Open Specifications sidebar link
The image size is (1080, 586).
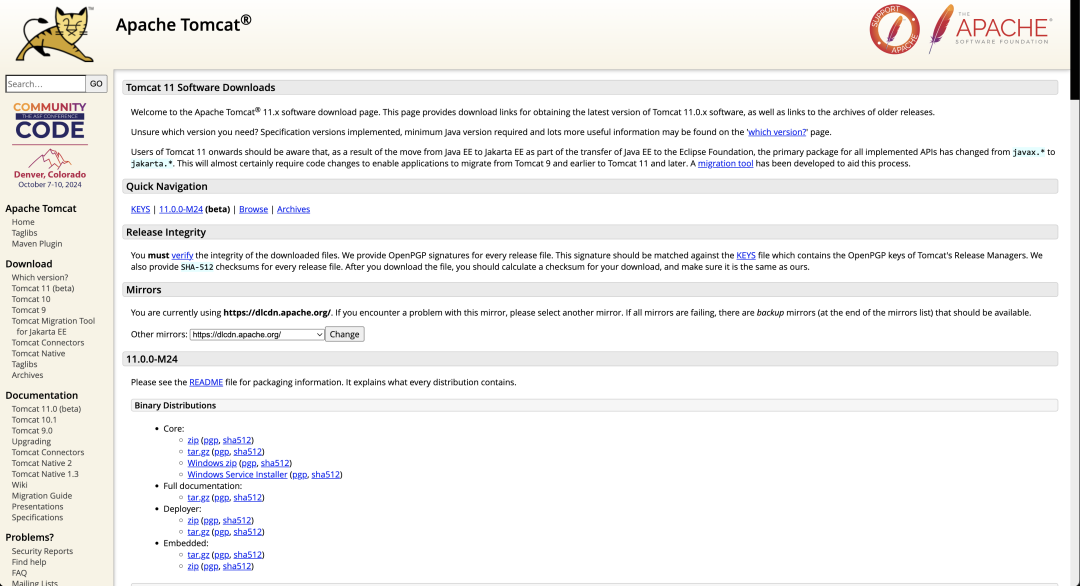pyautogui.click(x=37, y=518)
